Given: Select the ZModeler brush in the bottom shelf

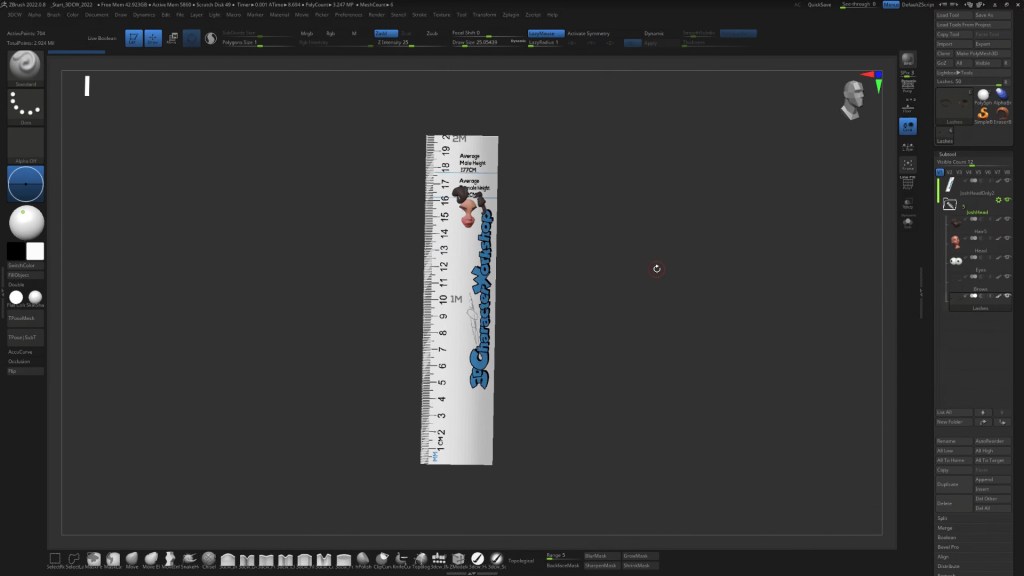Looking at the screenshot, I should pyautogui.click(x=458, y=559).
